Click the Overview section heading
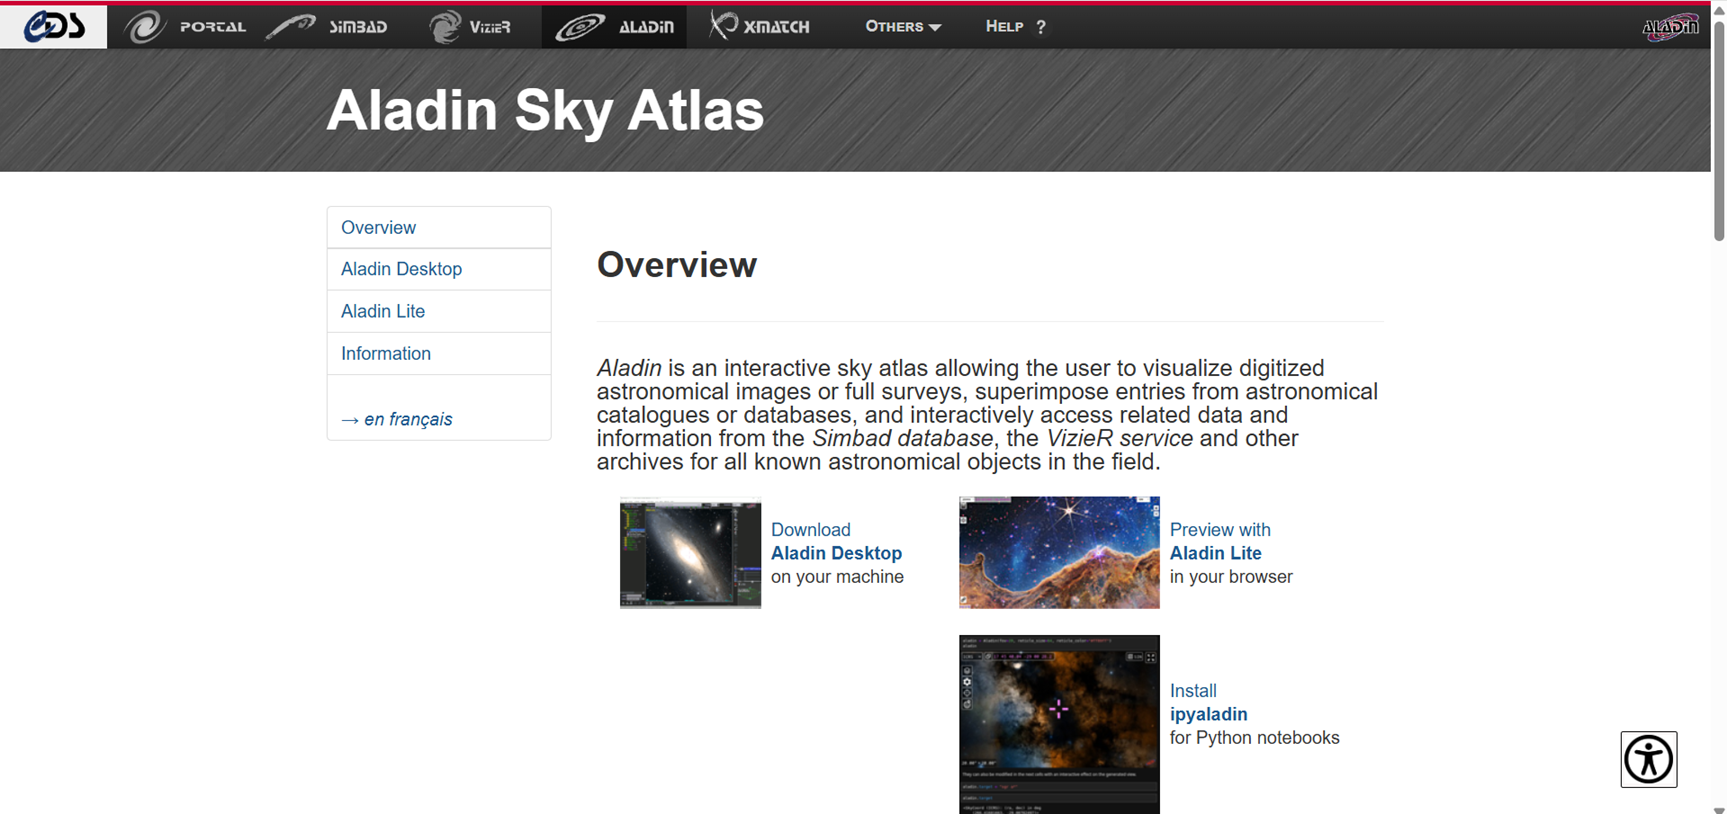This screenshot has height=814, width=1727. pyautogui.click(x=677, y=265)
